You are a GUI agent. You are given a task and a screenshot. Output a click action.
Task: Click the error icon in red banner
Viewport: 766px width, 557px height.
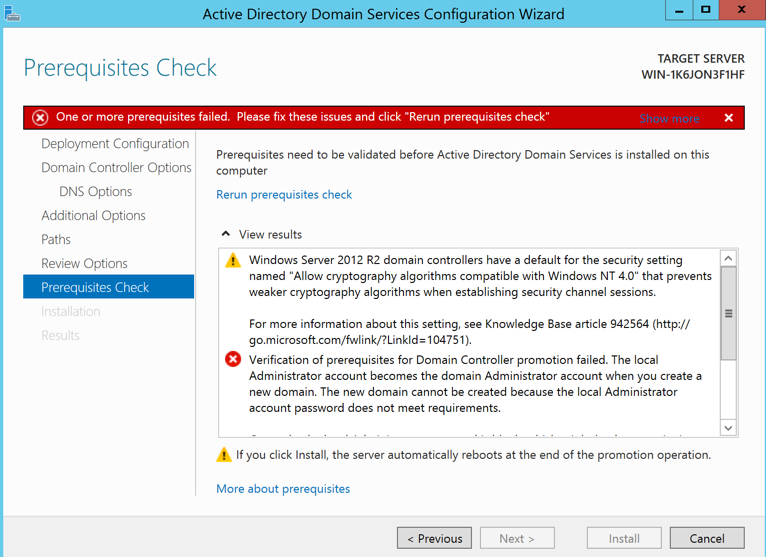pyautogui.click(x=40, y=118)
